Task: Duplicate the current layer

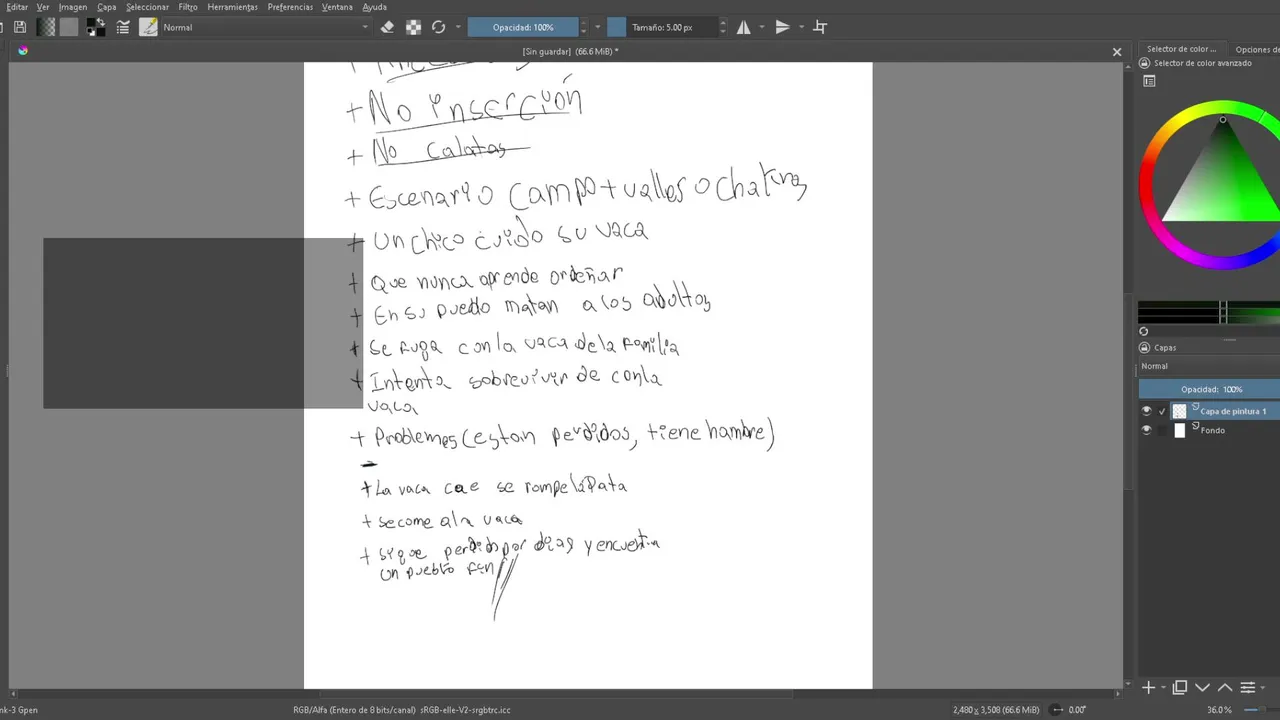Action: (1180, 687)
